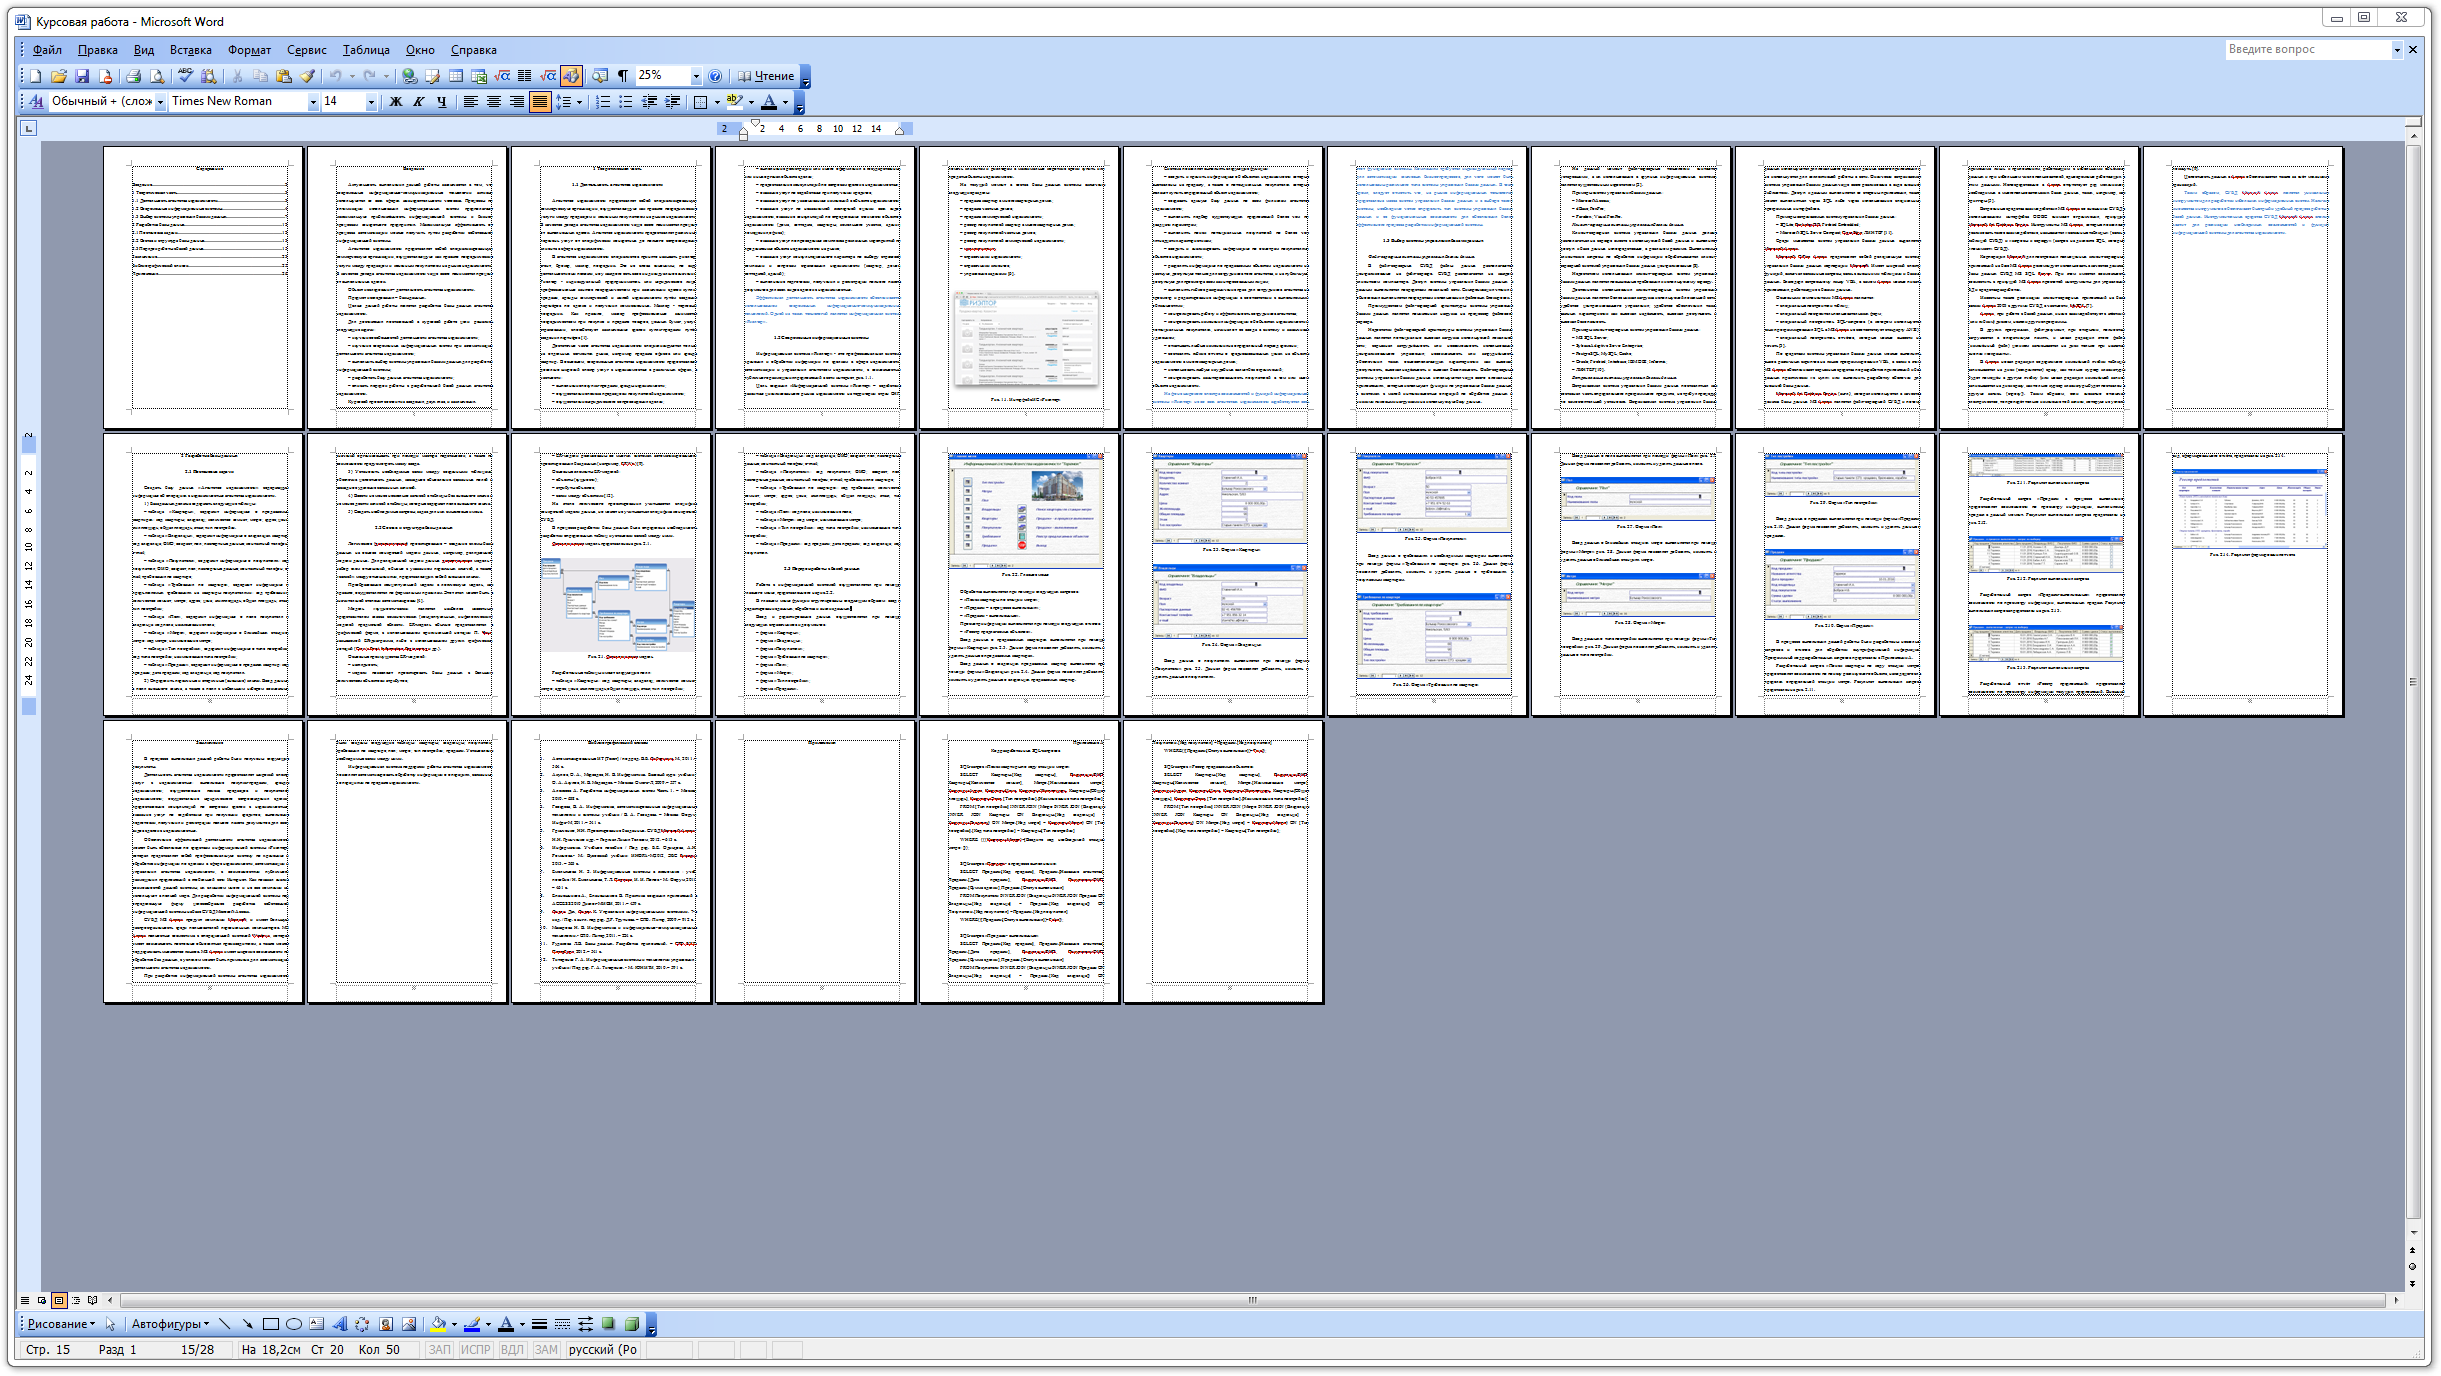Click the 3-D Style cube icon

point(631,1324)
